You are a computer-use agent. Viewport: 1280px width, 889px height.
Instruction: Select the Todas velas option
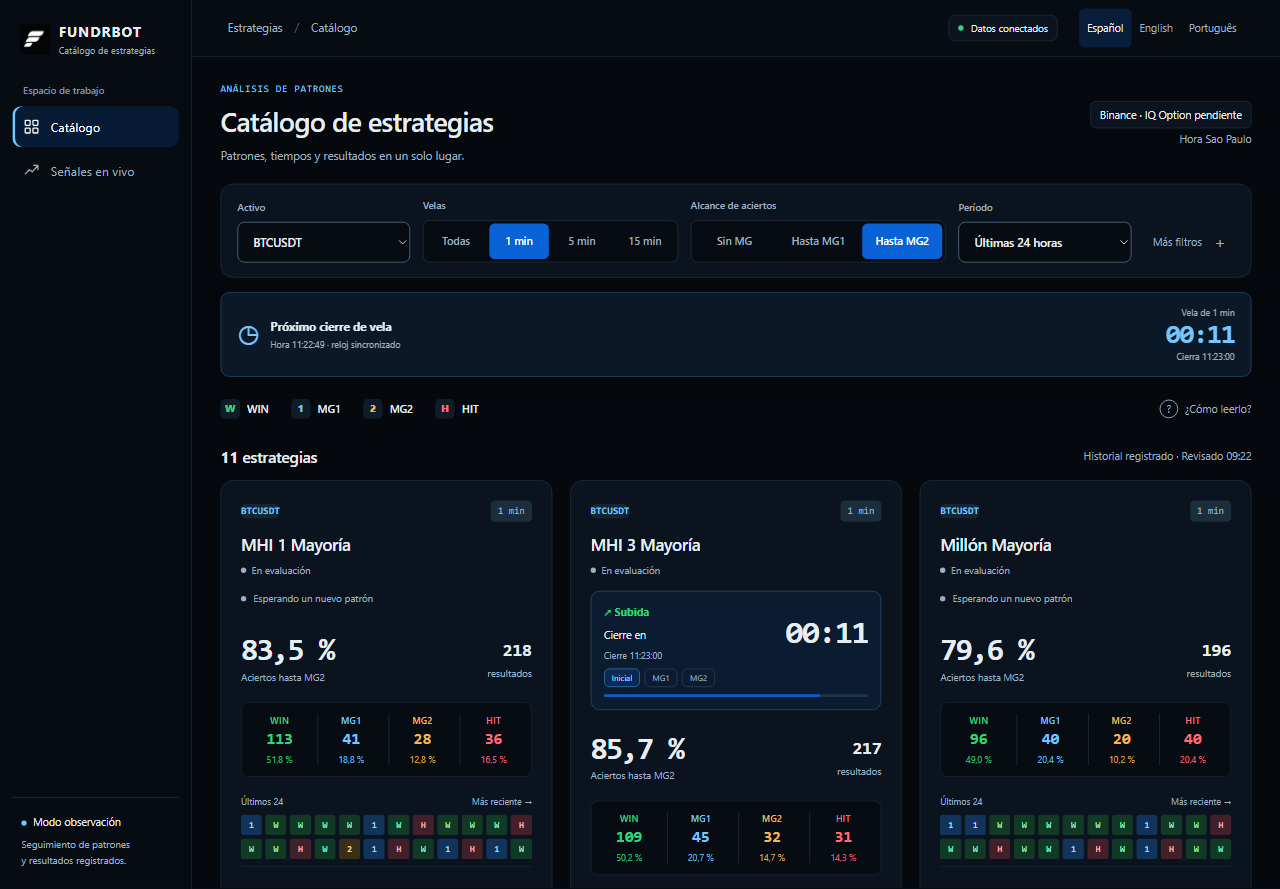[x=456, y=241]
